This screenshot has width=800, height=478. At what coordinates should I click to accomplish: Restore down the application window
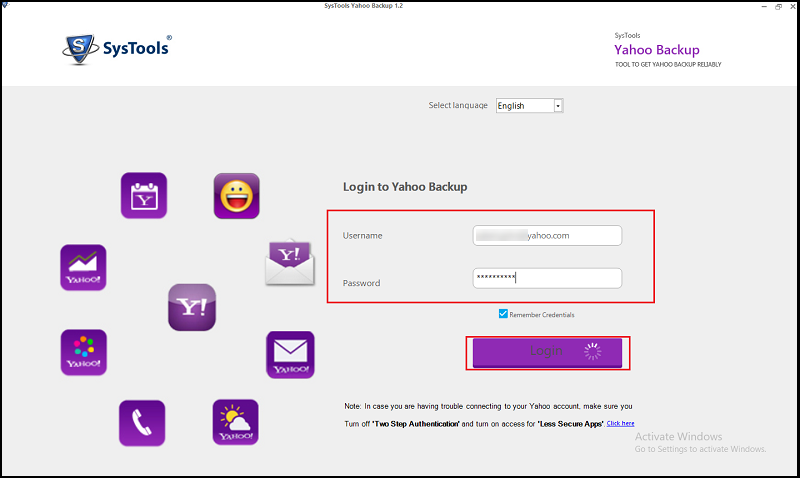coord(779,7)
